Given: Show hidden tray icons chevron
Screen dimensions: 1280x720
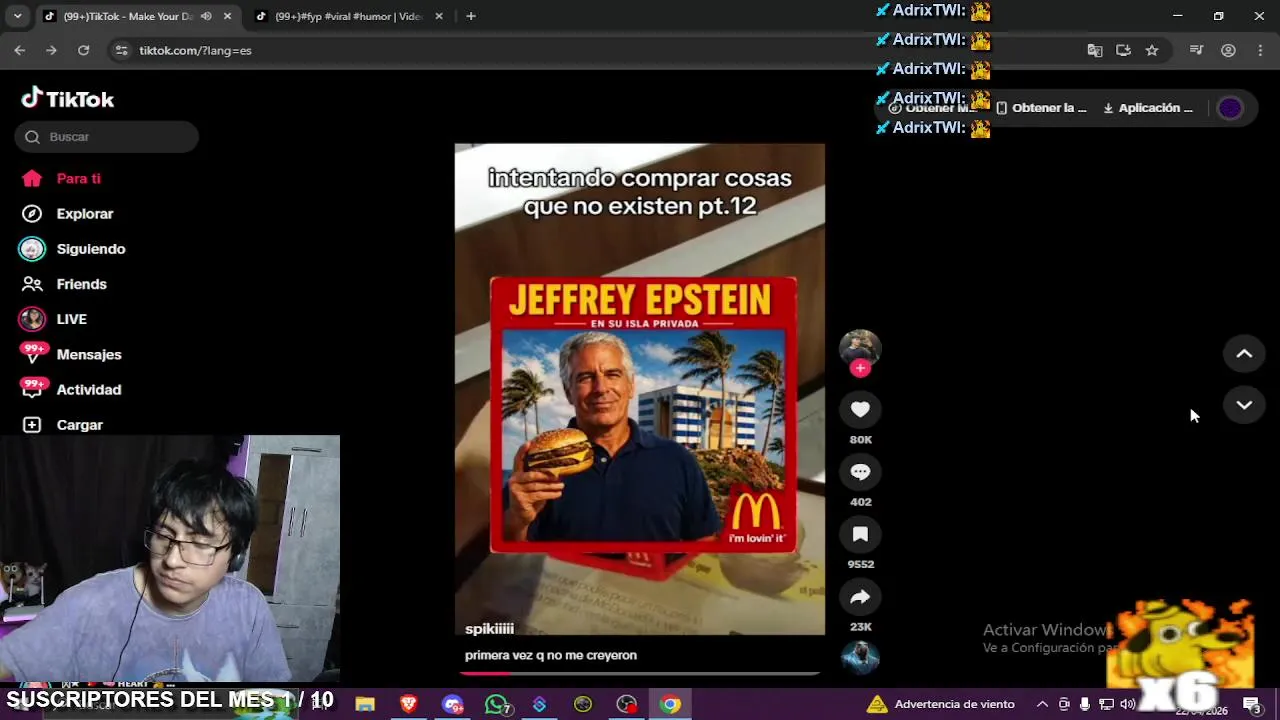Looking at the screenshot, I should [x=1042, y=704].
